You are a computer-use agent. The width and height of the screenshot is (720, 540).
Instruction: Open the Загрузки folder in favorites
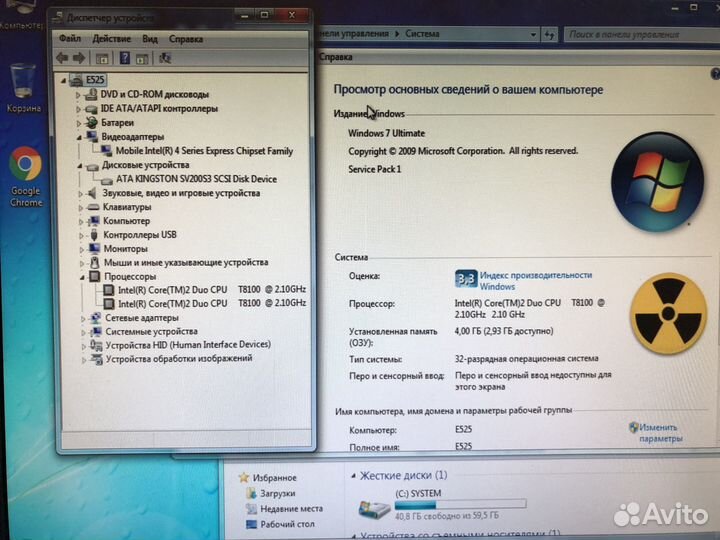tap(277, 493)
